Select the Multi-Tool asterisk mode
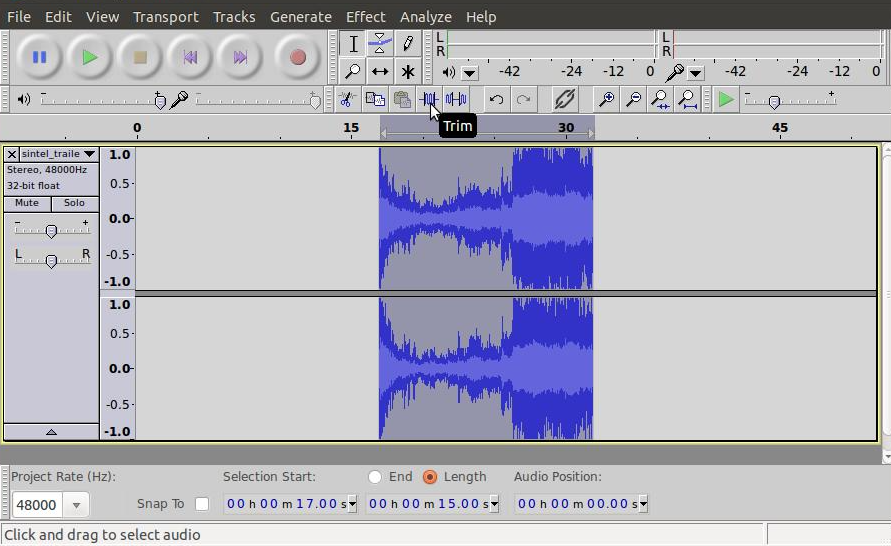 [407, 72]
